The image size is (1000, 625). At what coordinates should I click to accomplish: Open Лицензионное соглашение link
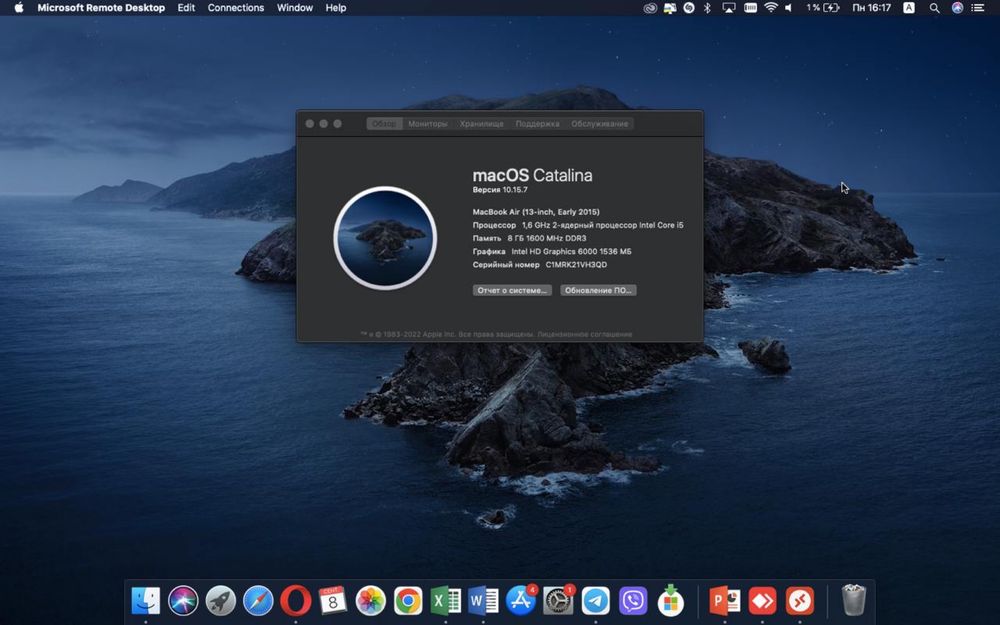pos(585,334)
